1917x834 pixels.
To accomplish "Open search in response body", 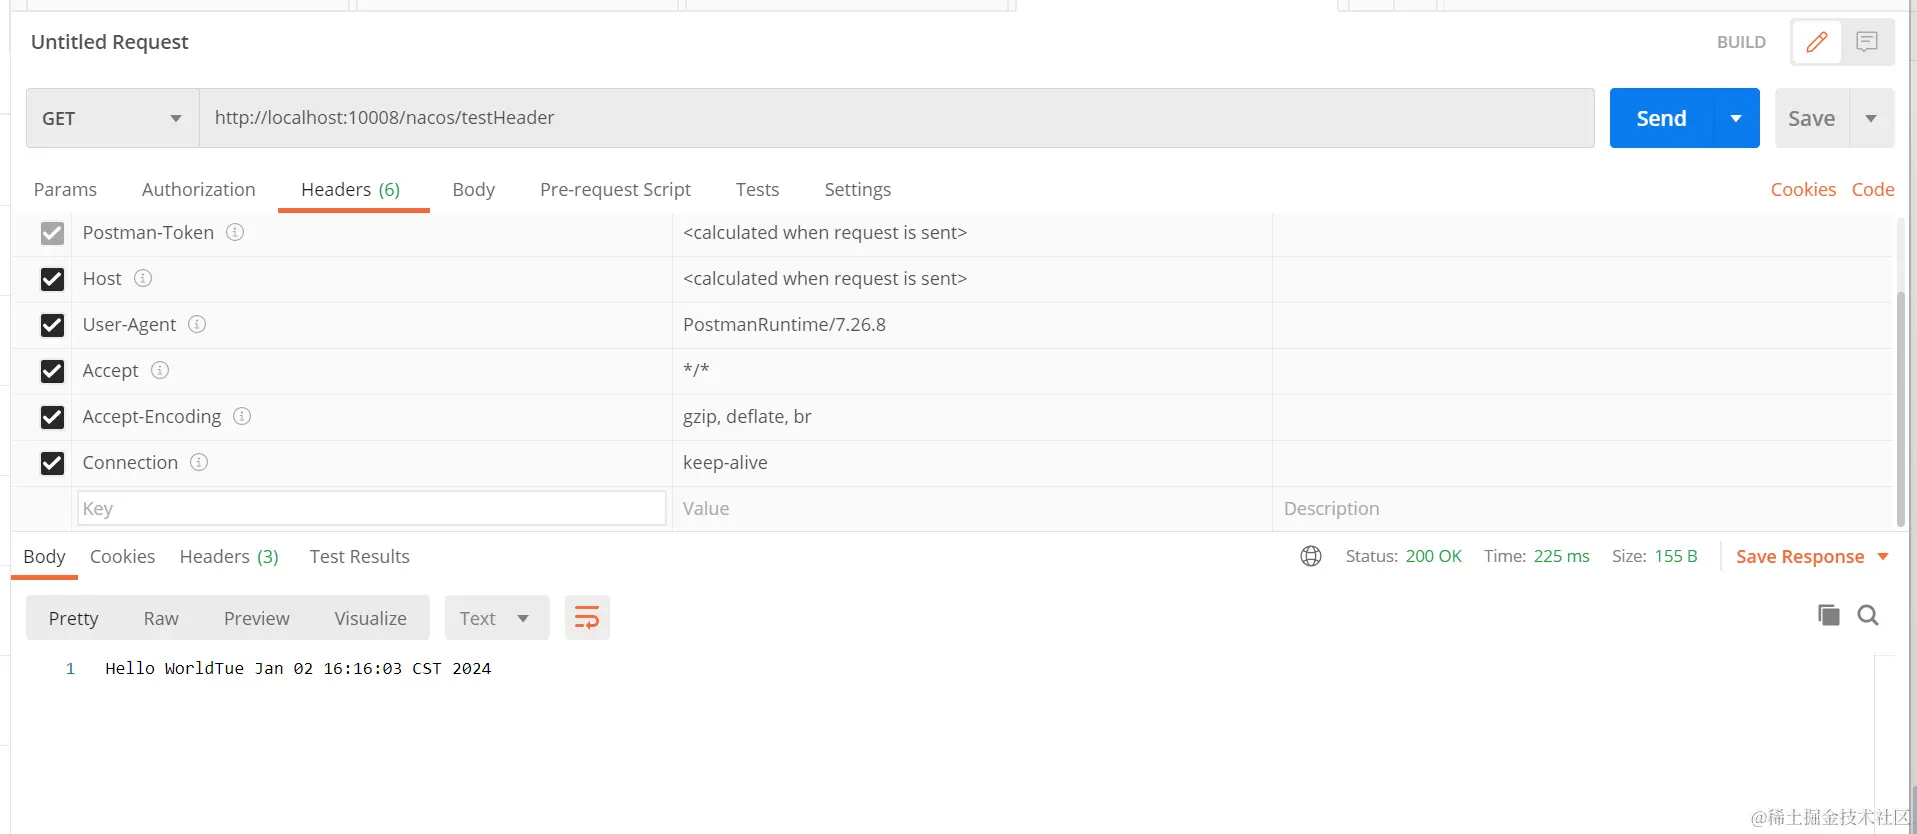I will click(1867, 615).
